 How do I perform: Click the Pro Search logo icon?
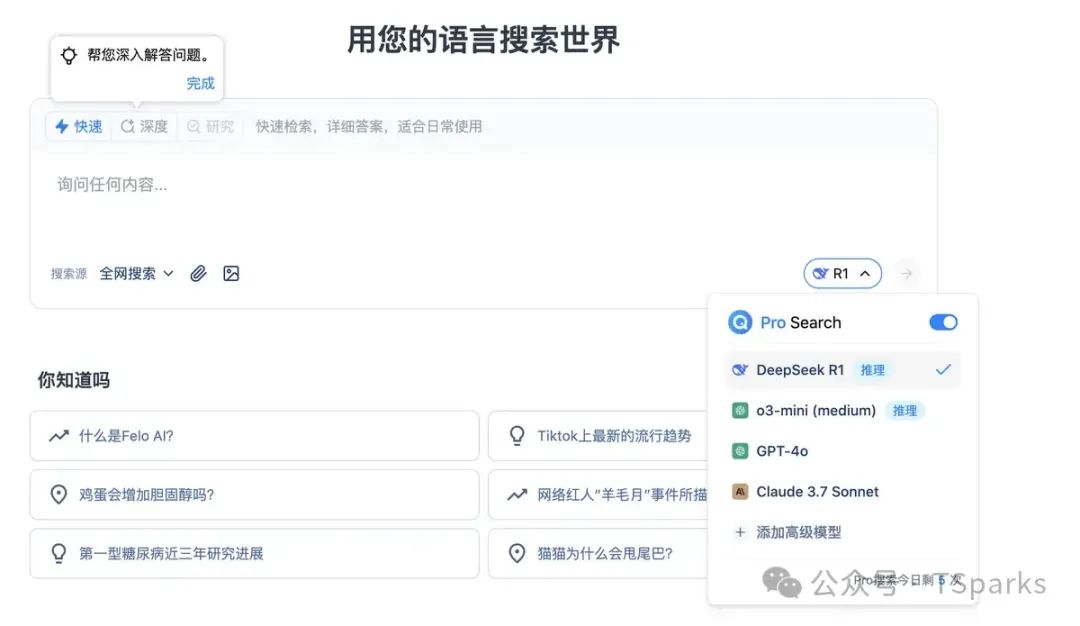(x=740, y=322)
